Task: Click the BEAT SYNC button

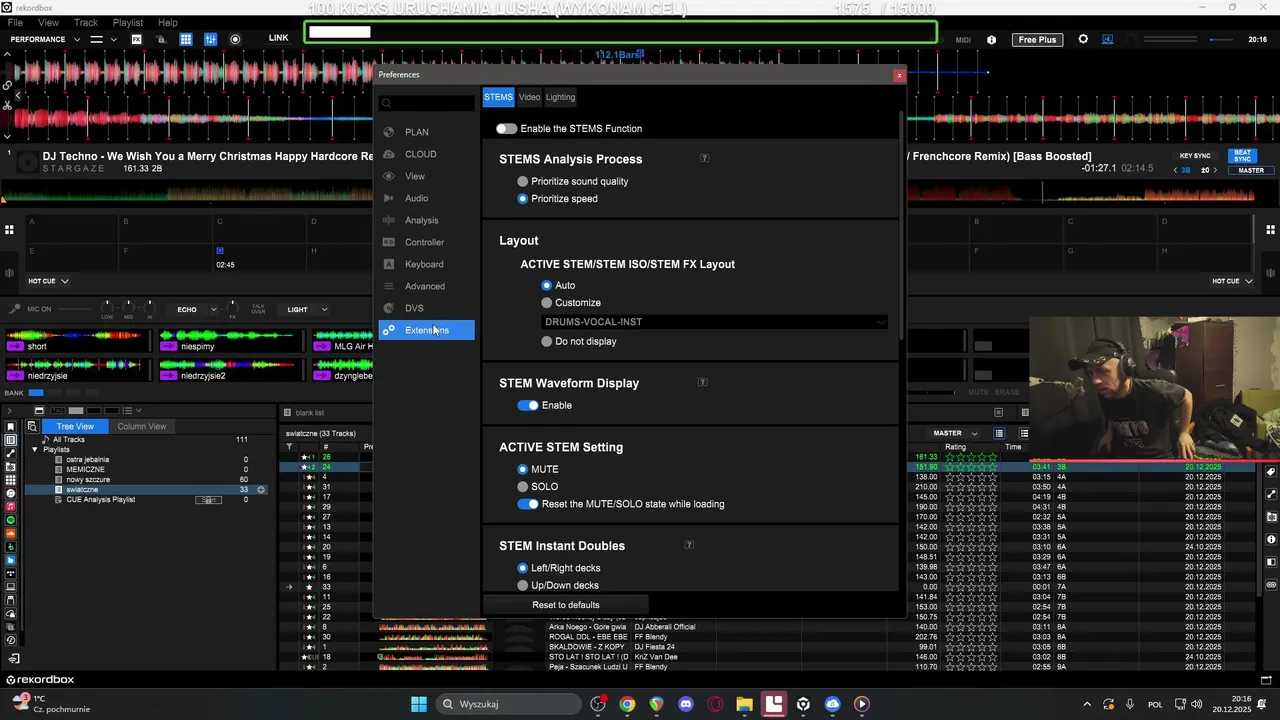Action: [x=1242, y=156]
